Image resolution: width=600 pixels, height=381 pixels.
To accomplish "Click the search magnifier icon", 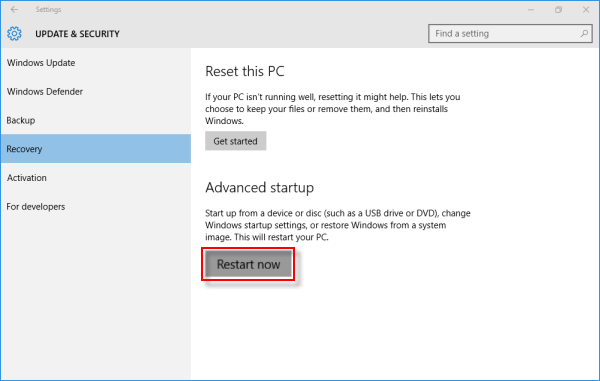I will click(x=584, y=34).
